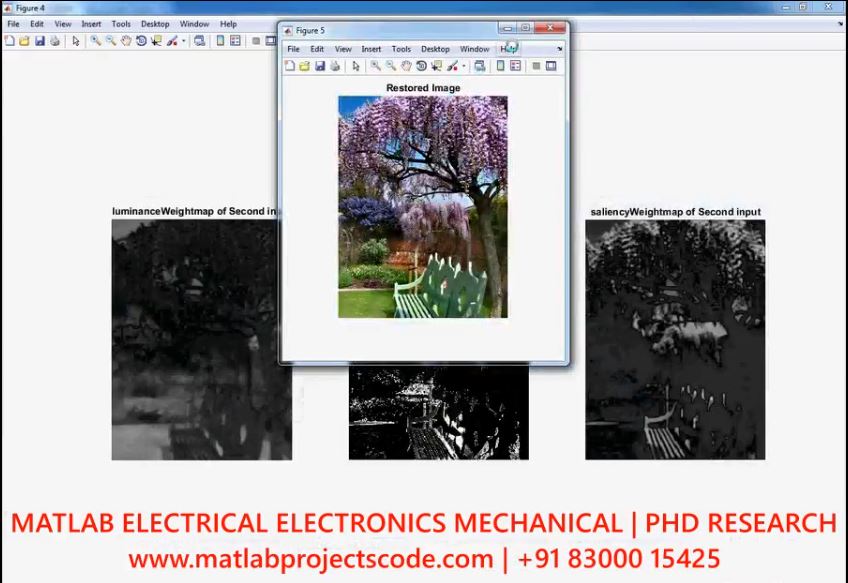Click Save icon in Figure 5 toolbar
This screenshot has height=583, width=848.
(x=320, y=66)
